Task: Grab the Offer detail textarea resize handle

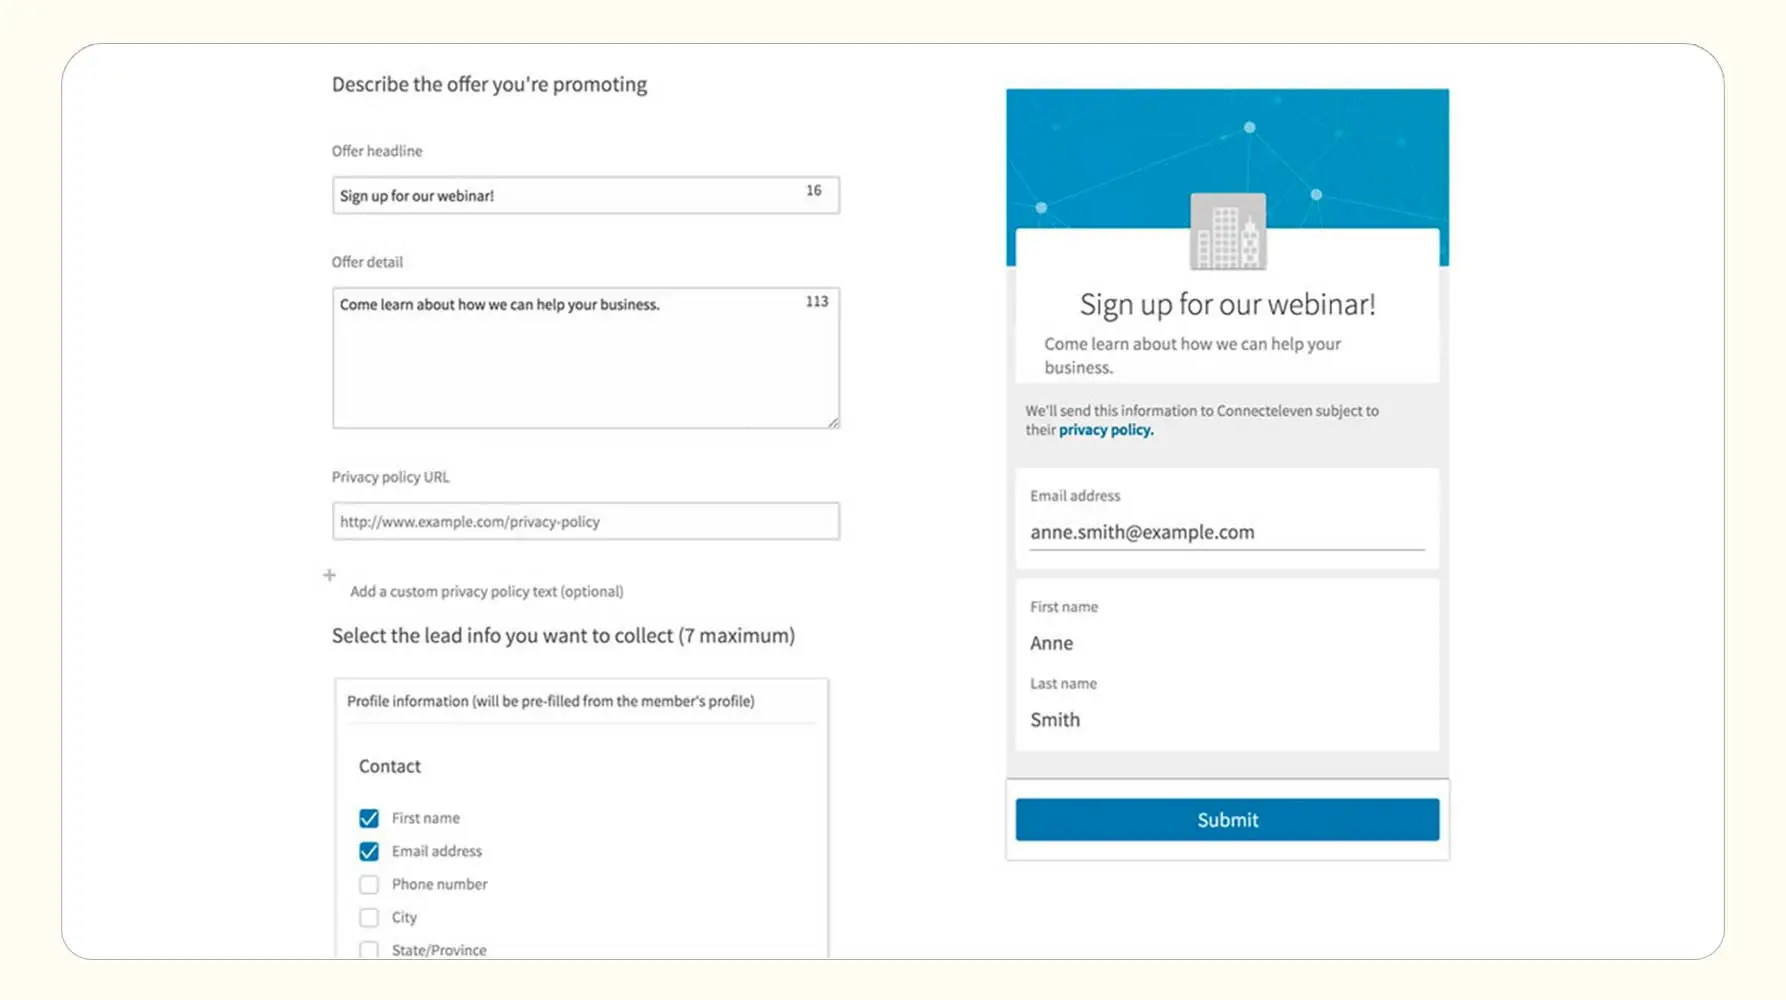Action: click(x=833, y=422)
